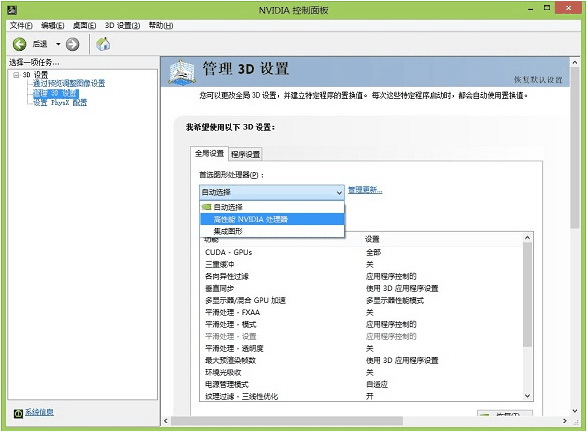Click the settings list vertical scrollbar thumb
The image size is (587, 432).
(527, 294)
